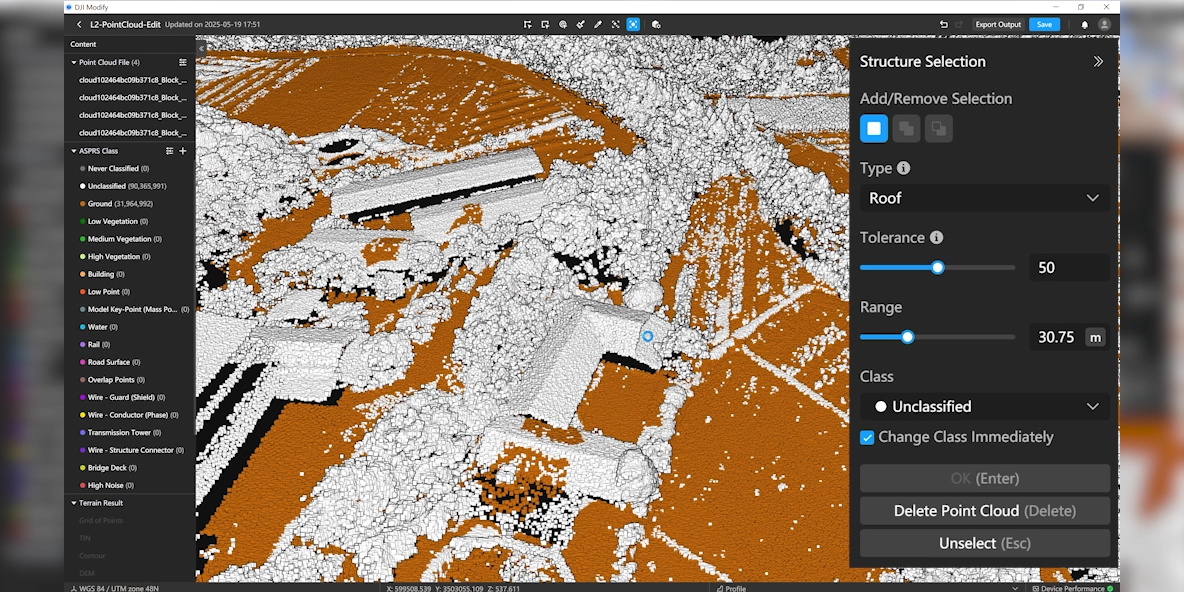This screenshot has height=592, width=1184.
Task: Select the Building class entry
Action: pyautogui.click(x=100, y=274)
